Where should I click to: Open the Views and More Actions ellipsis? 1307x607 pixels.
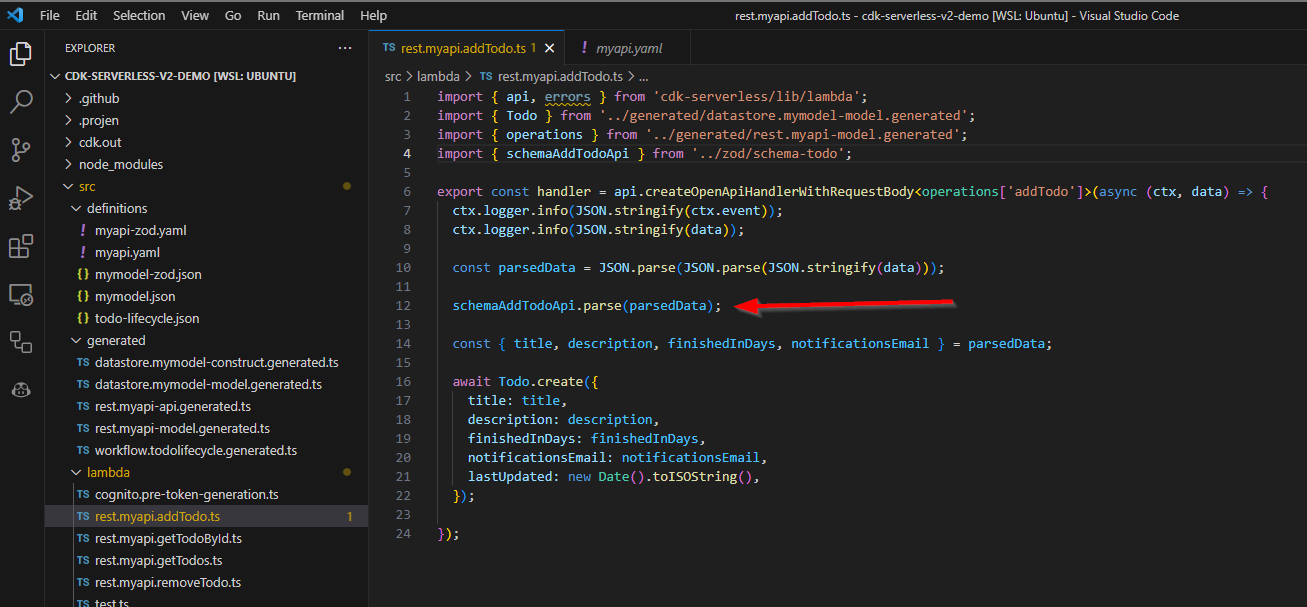(345, 47)
